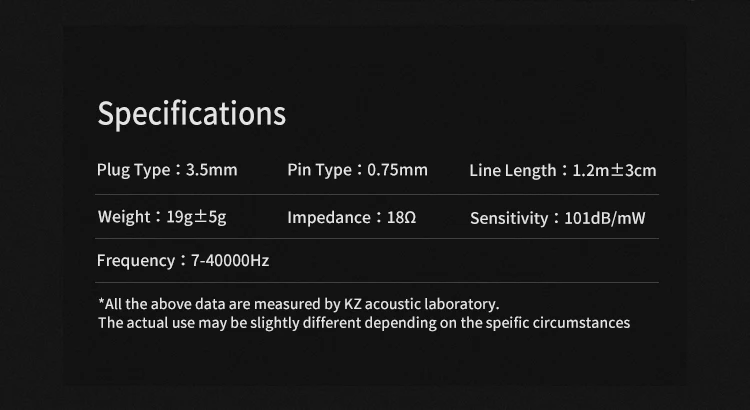Click the Pin Type 0.75mm entry
Screen dimensions: 750x410
pyautogui.click(x=357, y=170)
